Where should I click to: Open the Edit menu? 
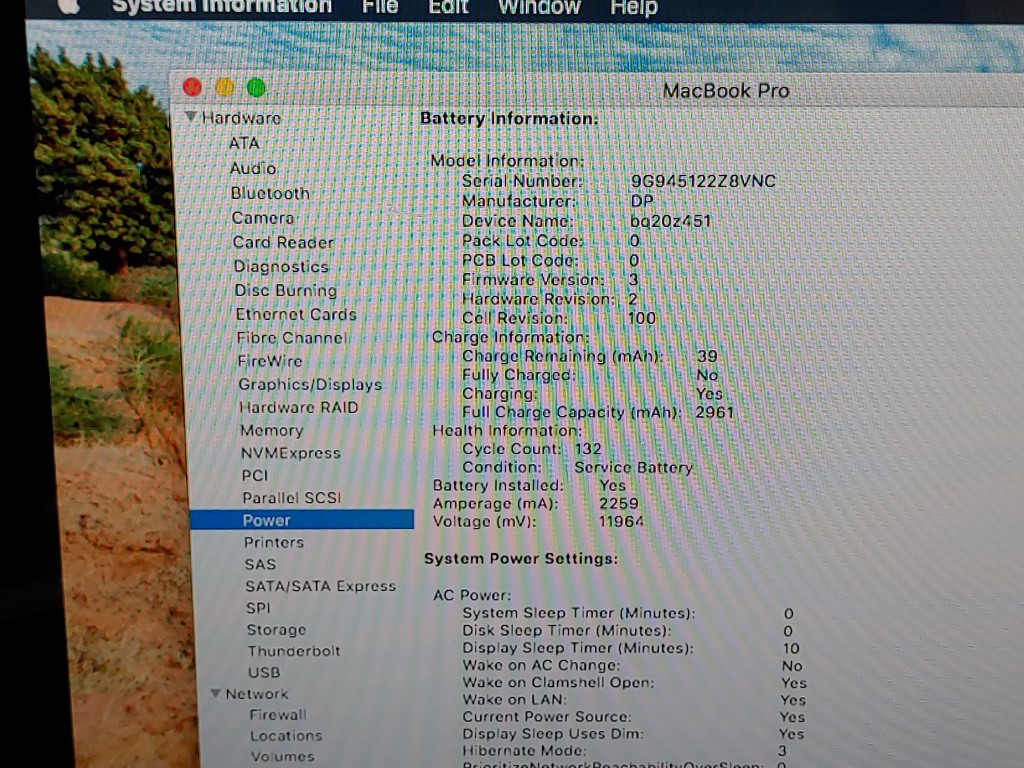point(448,7)
